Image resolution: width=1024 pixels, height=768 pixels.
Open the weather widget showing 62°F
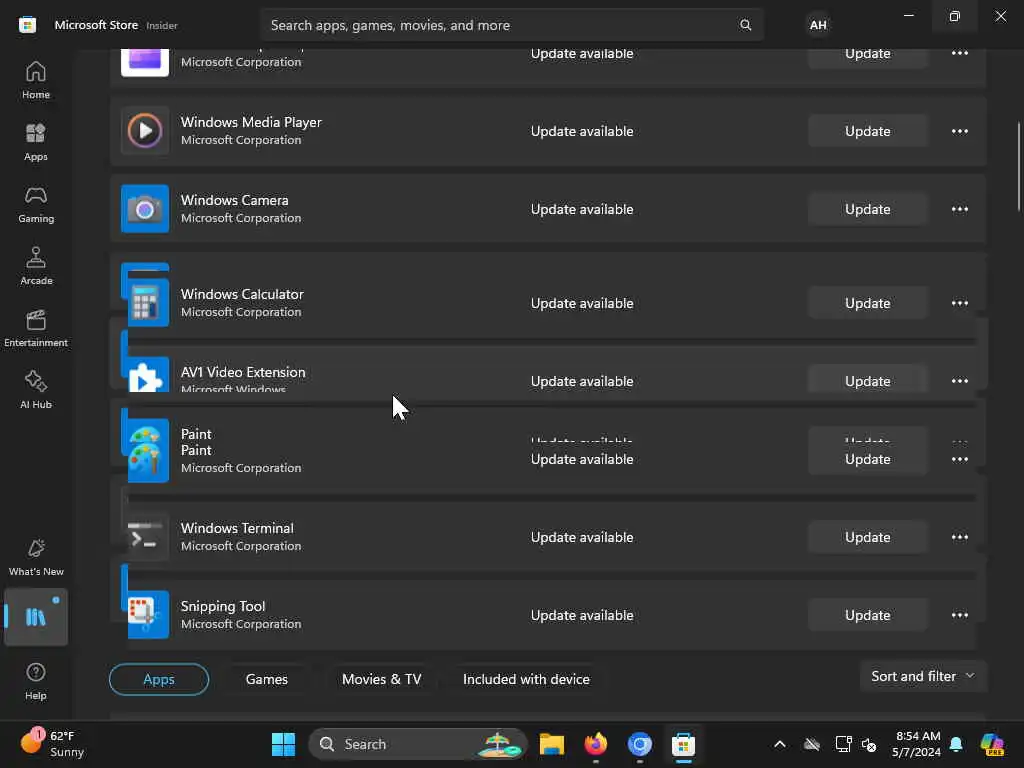coord(52,743)
